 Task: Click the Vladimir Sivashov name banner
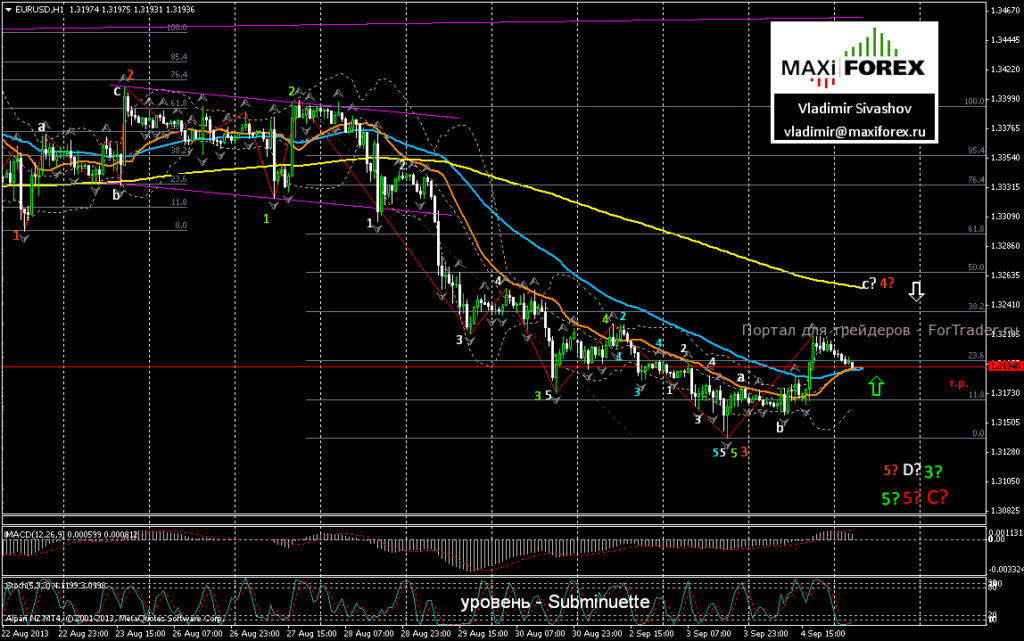point(854,108)
